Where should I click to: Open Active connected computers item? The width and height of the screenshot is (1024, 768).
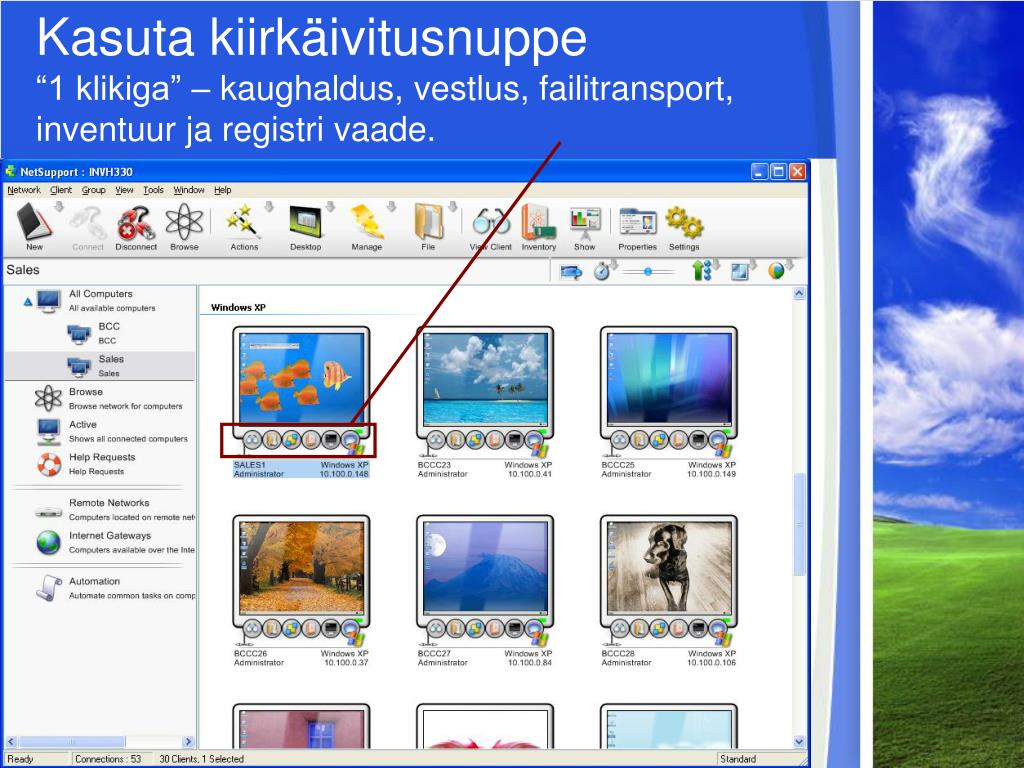111,431
